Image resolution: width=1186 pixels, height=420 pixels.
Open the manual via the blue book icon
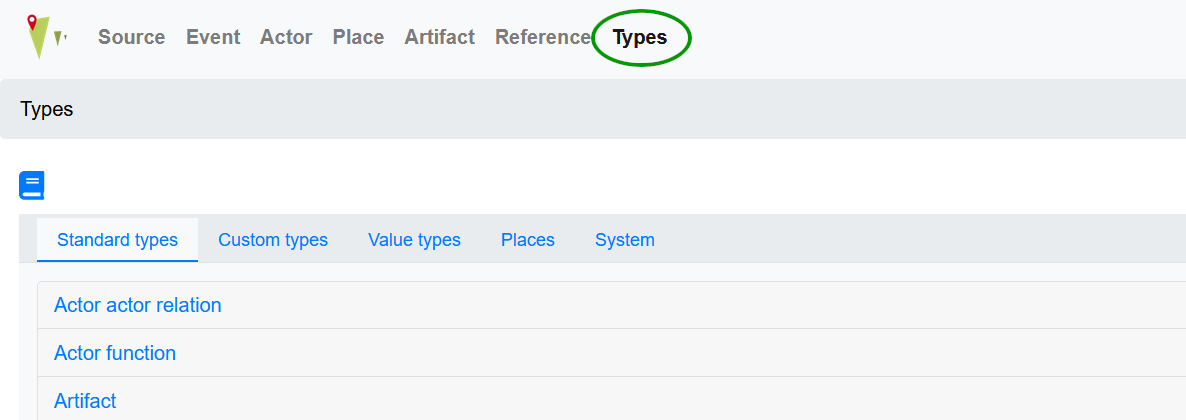(32, 185)
